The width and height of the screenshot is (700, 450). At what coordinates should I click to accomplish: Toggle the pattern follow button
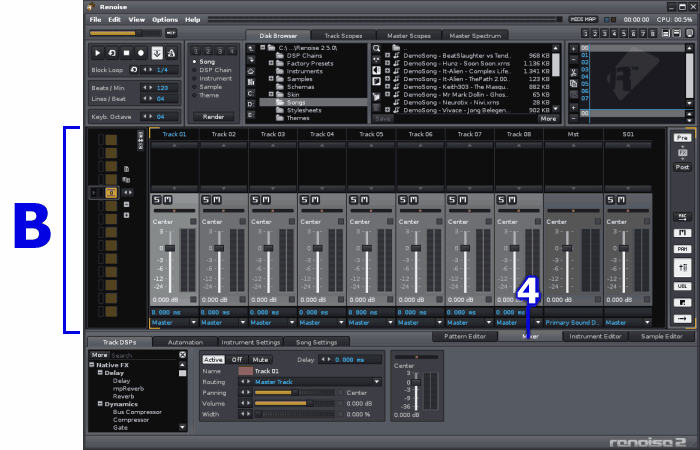point(157,53)
